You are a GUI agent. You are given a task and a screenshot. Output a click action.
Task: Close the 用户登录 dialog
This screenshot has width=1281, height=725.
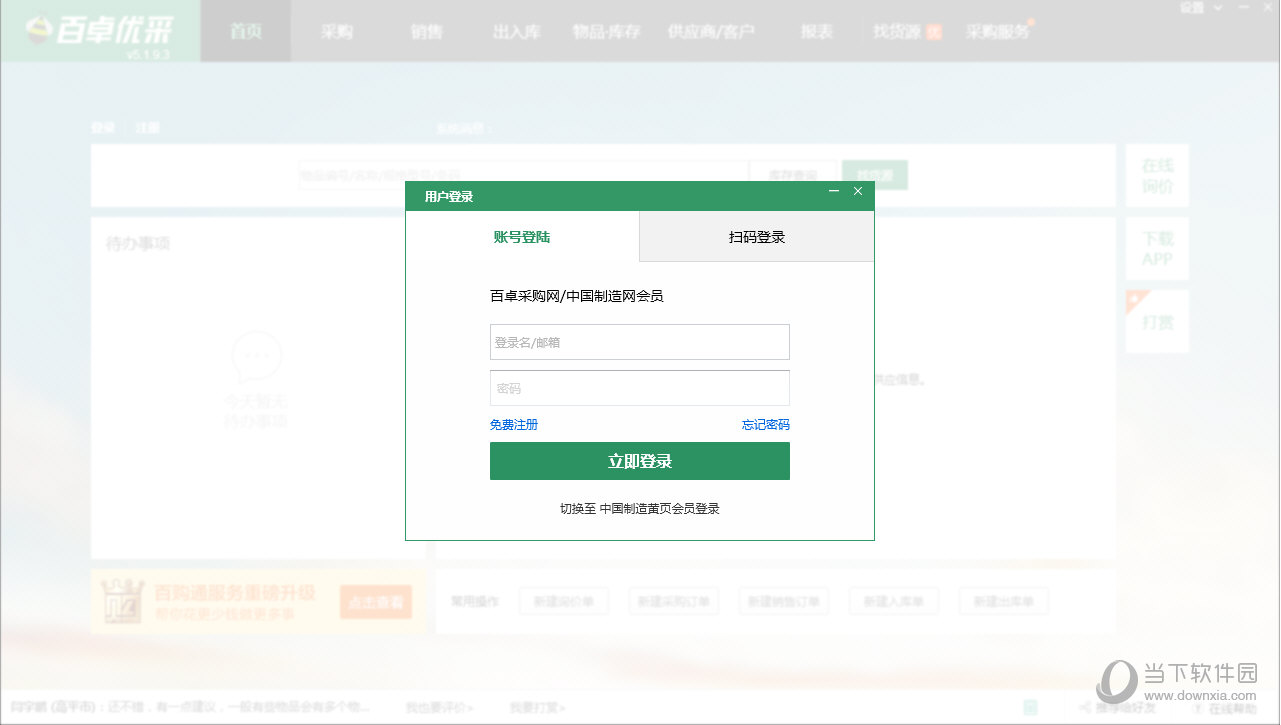pyautogui.click(x=858, y=191)
